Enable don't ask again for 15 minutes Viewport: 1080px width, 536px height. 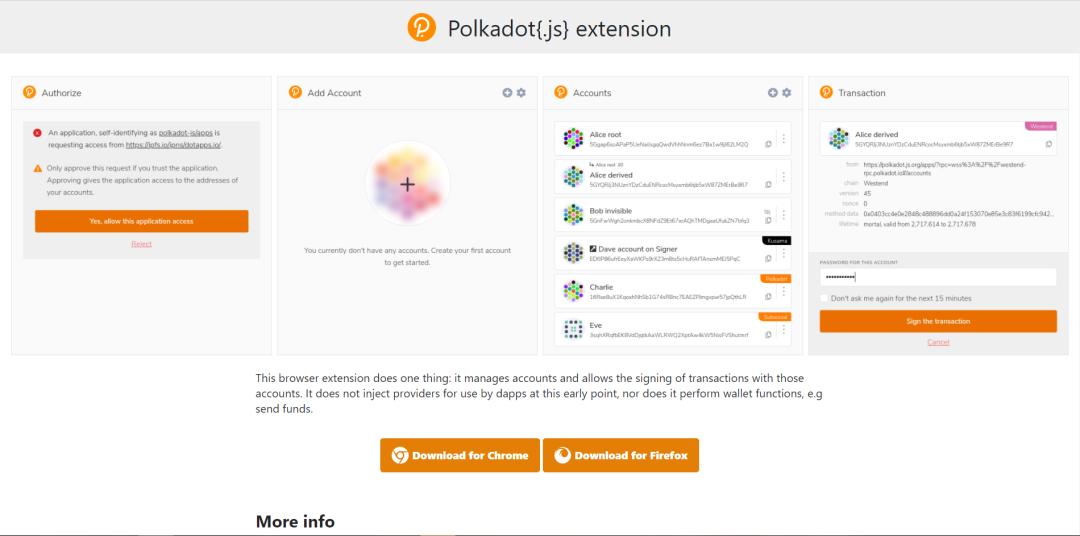coord(824,298)
